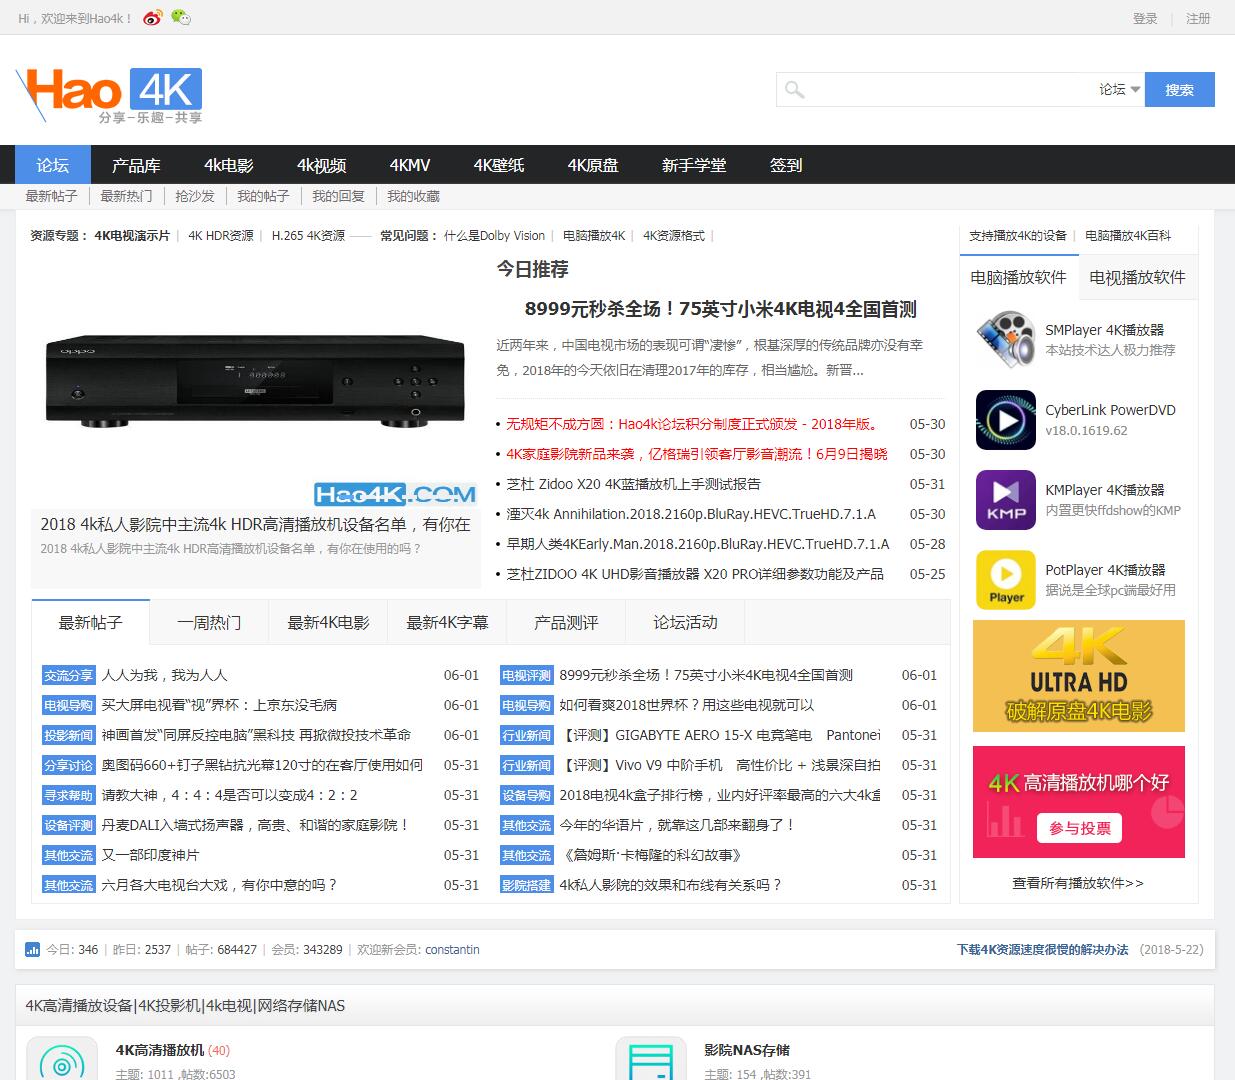Open the 论坛 search scope dropdown
This screenshot has height=1080, width=1235.
tap(1120, 89)
